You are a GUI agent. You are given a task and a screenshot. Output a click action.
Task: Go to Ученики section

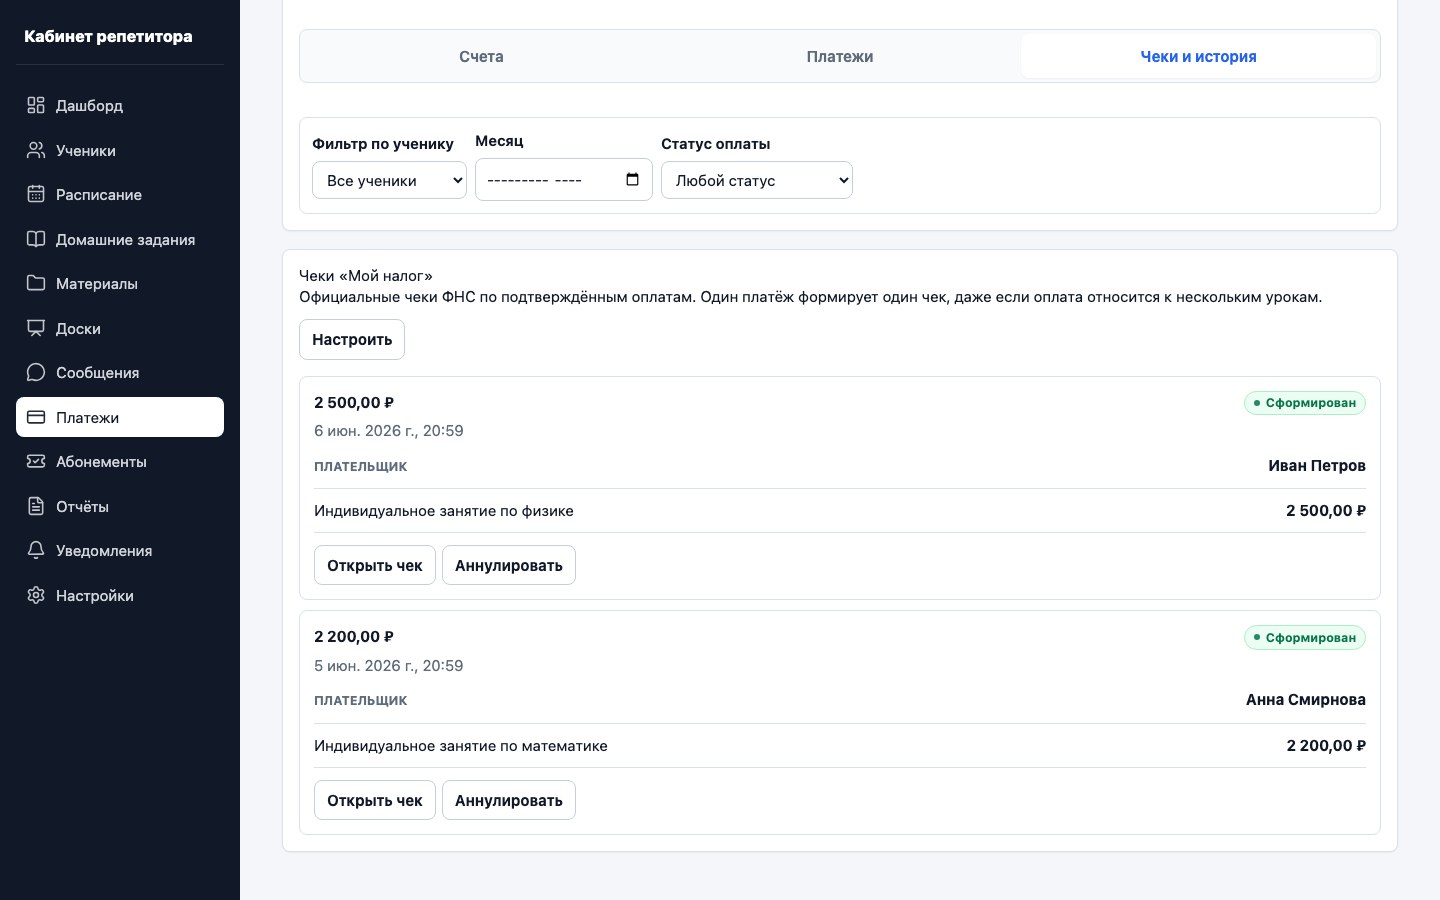(x=120, y=150)
